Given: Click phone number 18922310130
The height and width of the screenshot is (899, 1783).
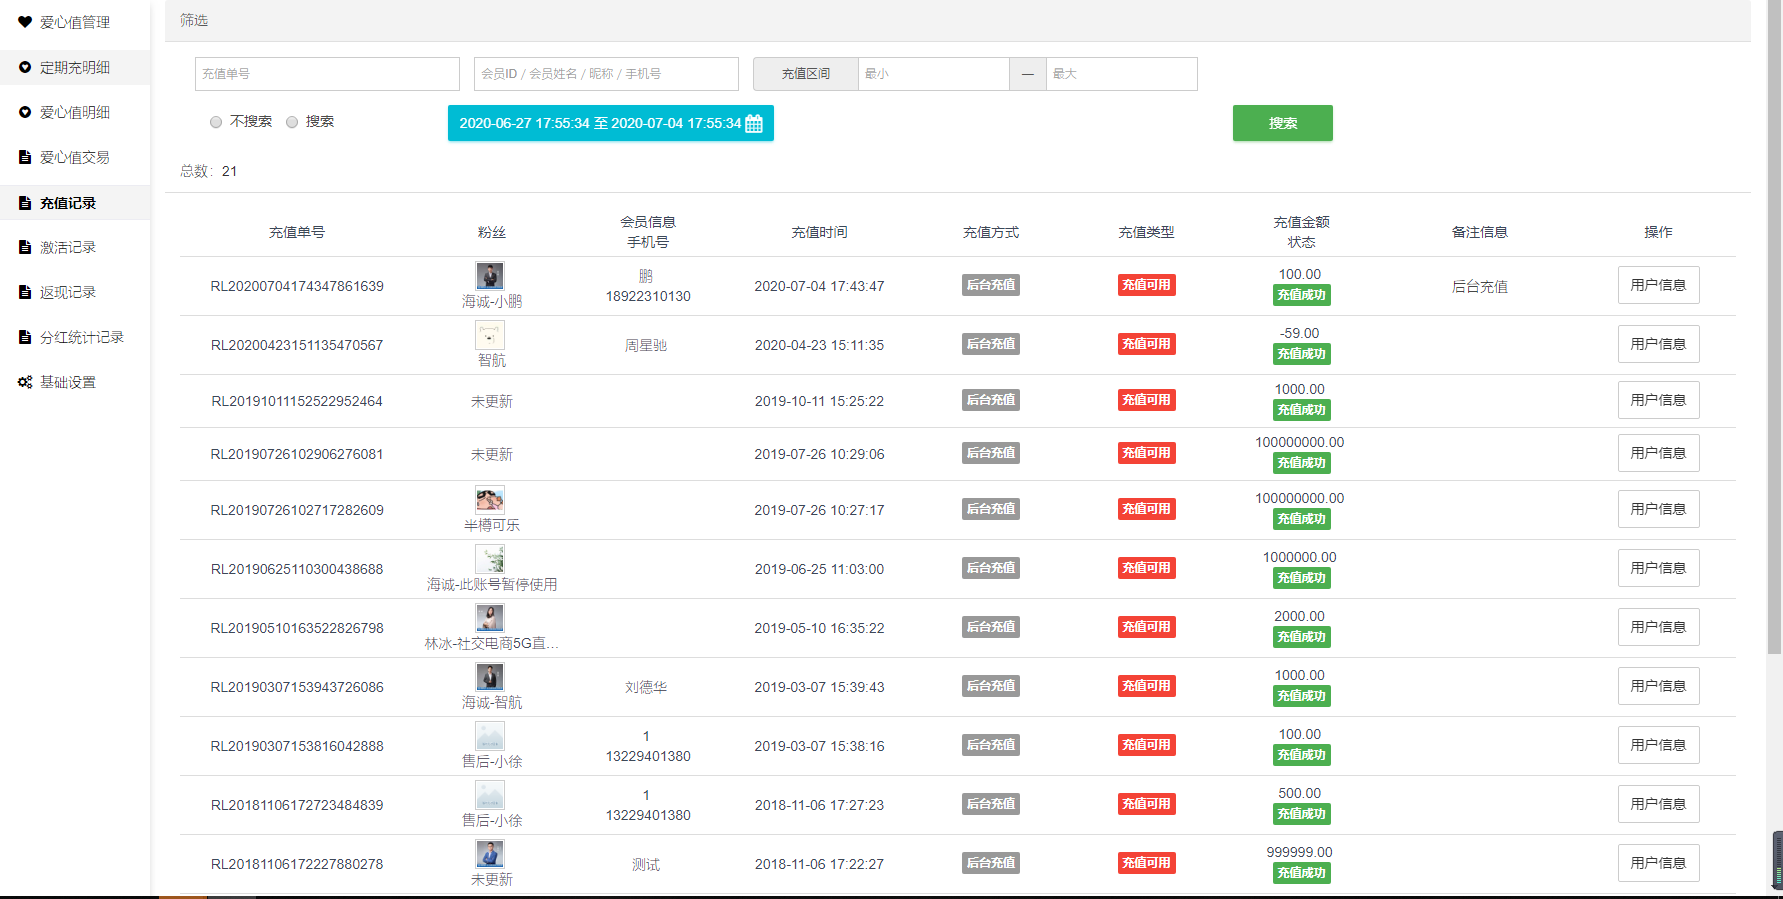Looking at the screenshot, I should click(648, 296).
